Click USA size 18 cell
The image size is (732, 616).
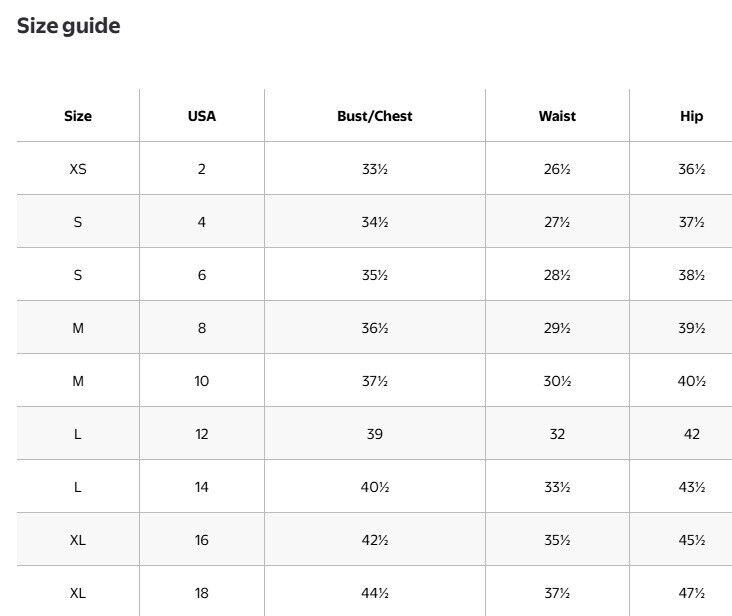click(x=202, y=593)
